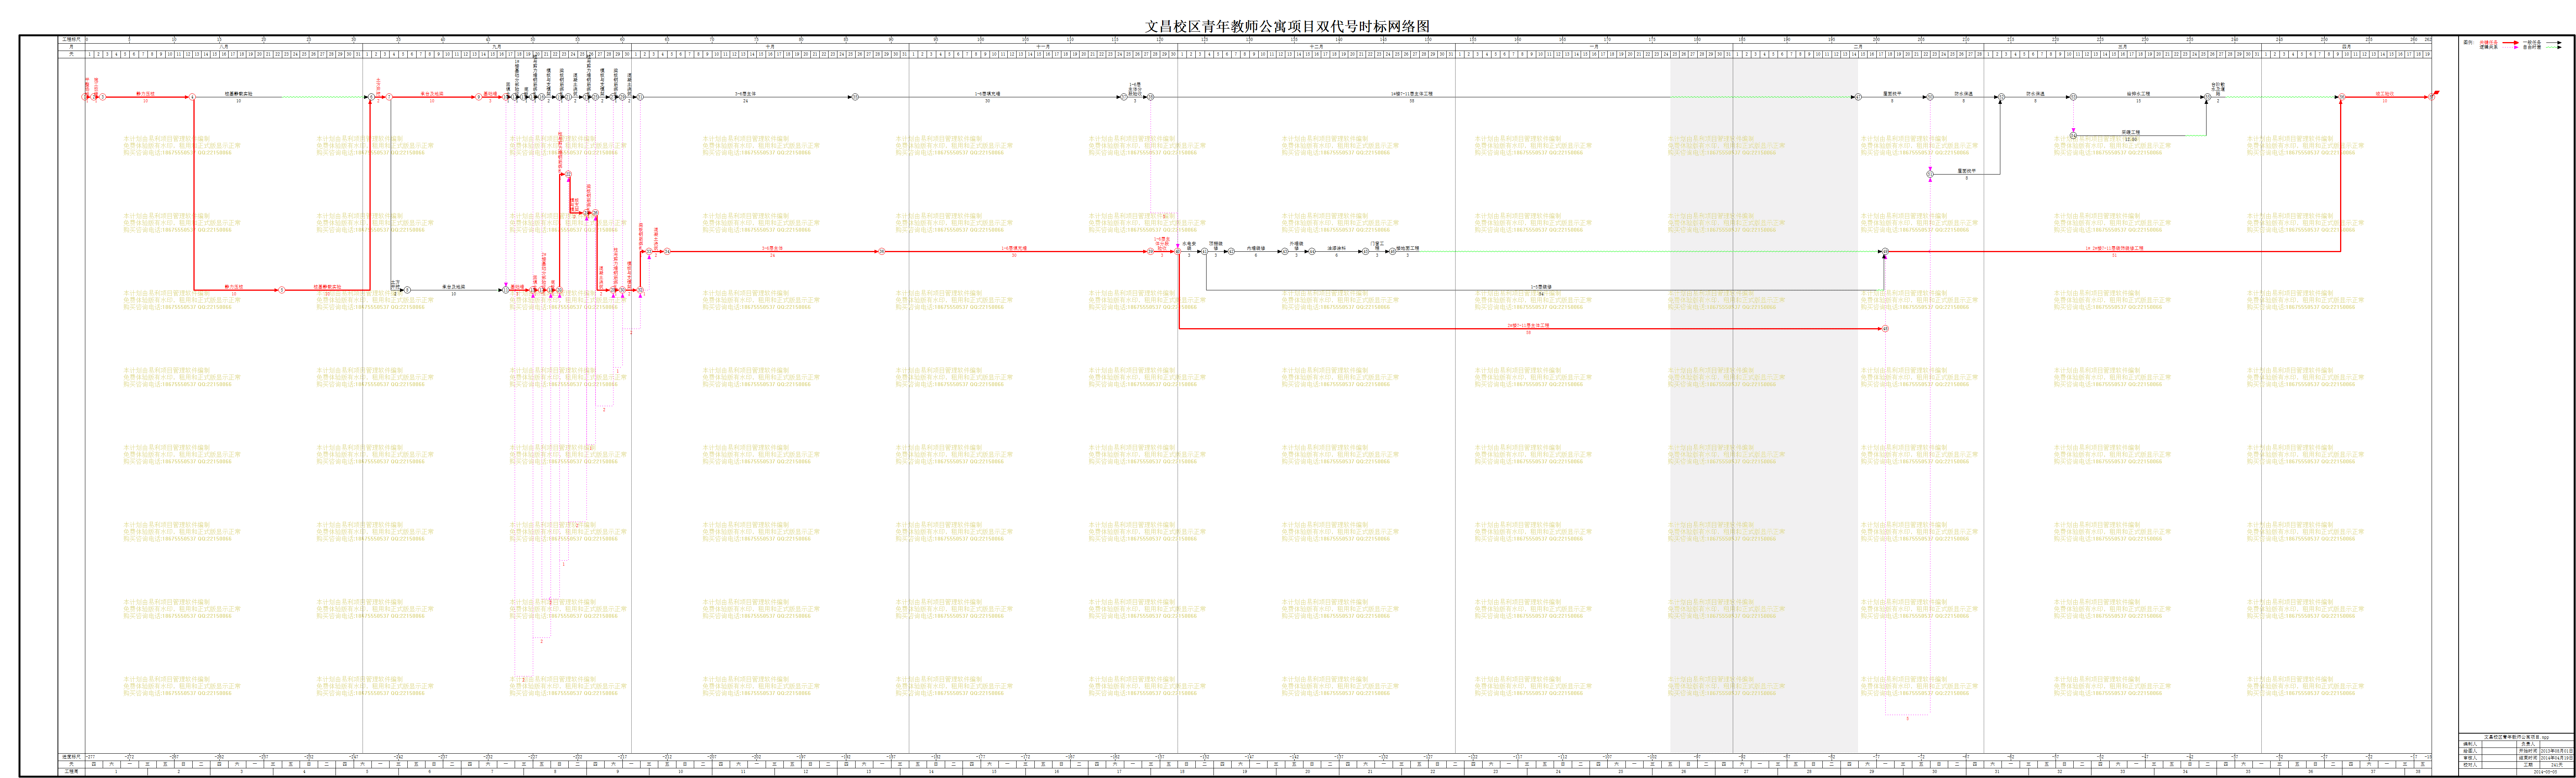Click the 1-5层装修 task label
The image size is (2576, 778).
click(x=1541, y=287)
